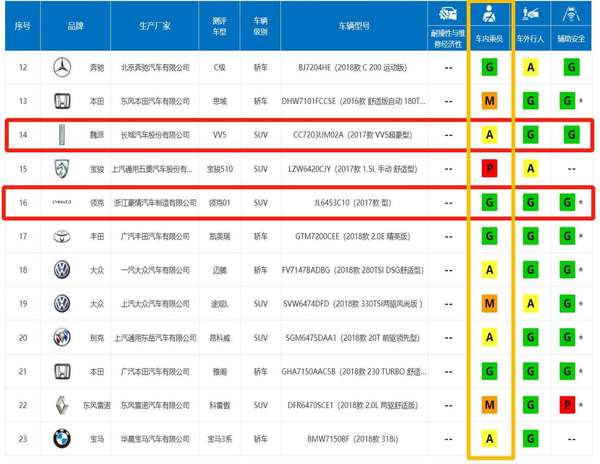Click vehicle model BJ7204HE (2018款 C 200)
The image size is (600, 464).
pos(352,68)
